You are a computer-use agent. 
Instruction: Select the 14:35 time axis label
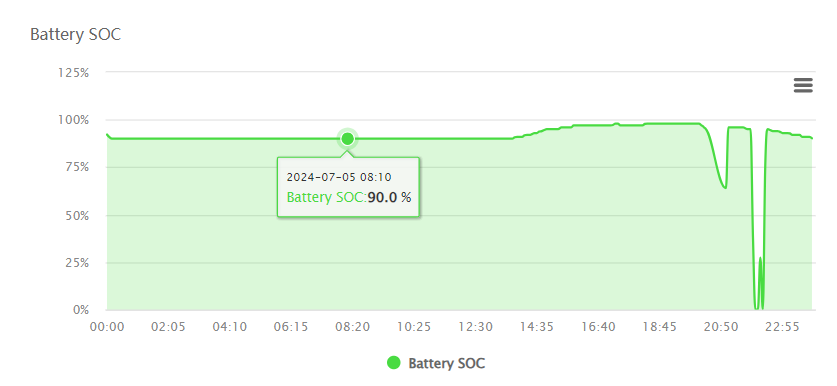[x=537, y=327]
